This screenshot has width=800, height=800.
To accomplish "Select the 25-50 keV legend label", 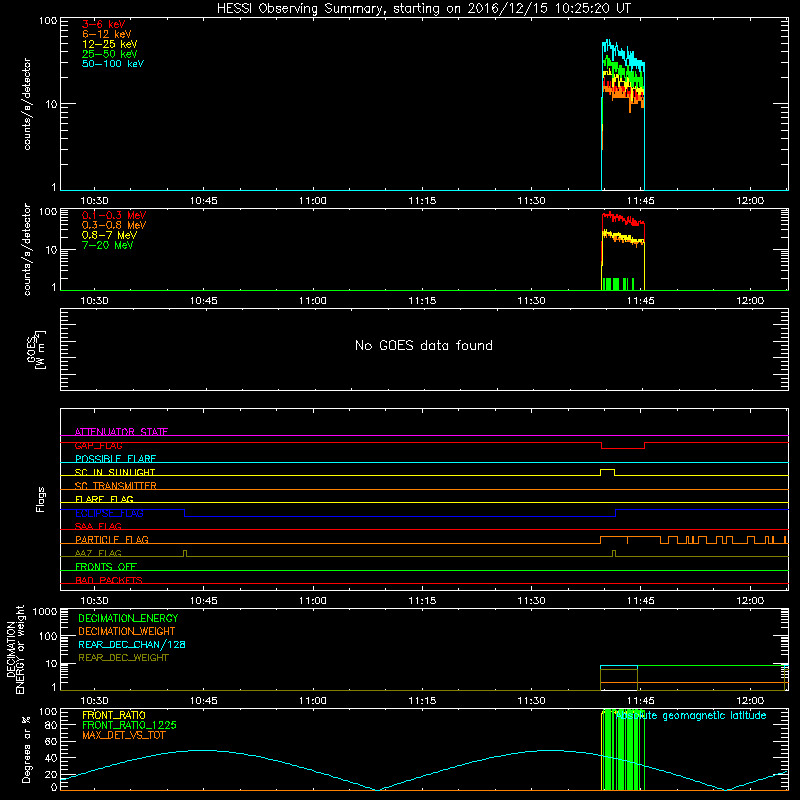I will [109, 54].
